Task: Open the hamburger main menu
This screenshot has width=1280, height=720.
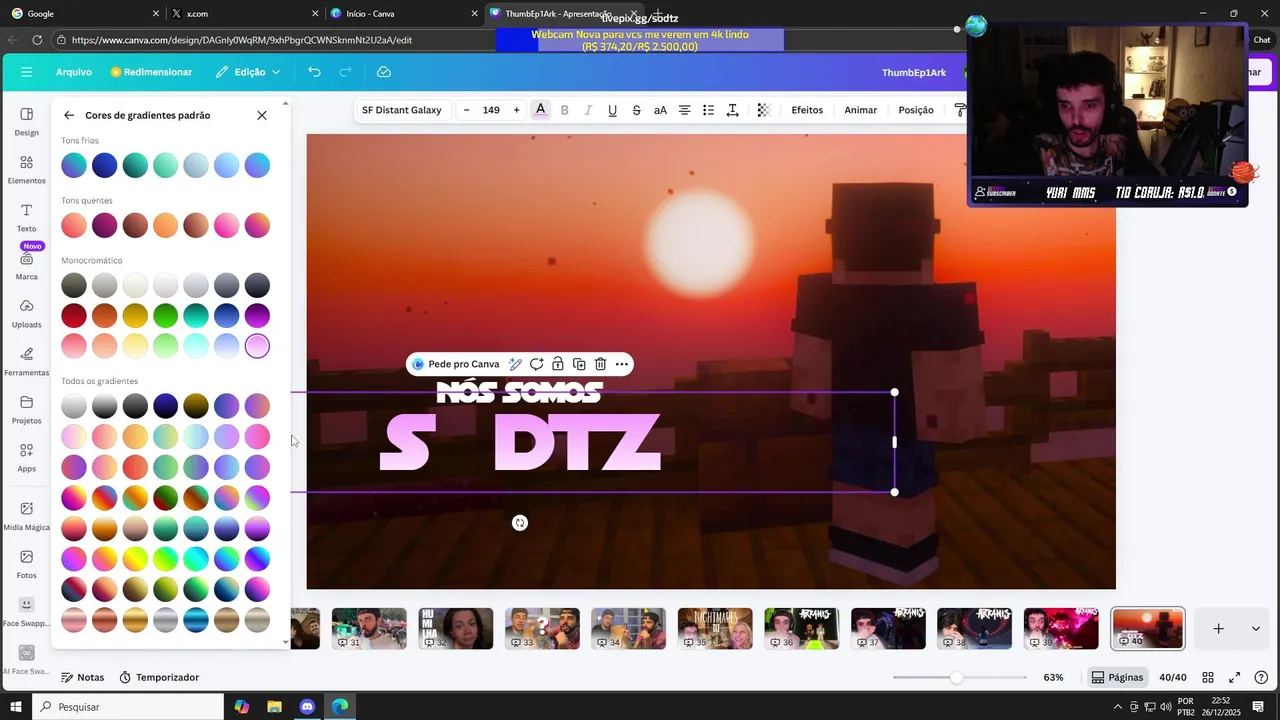Action: coord(26,72)
